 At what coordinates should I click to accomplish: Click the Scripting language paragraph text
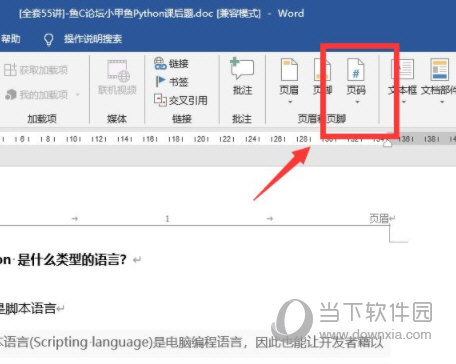[x=192, y=342]
